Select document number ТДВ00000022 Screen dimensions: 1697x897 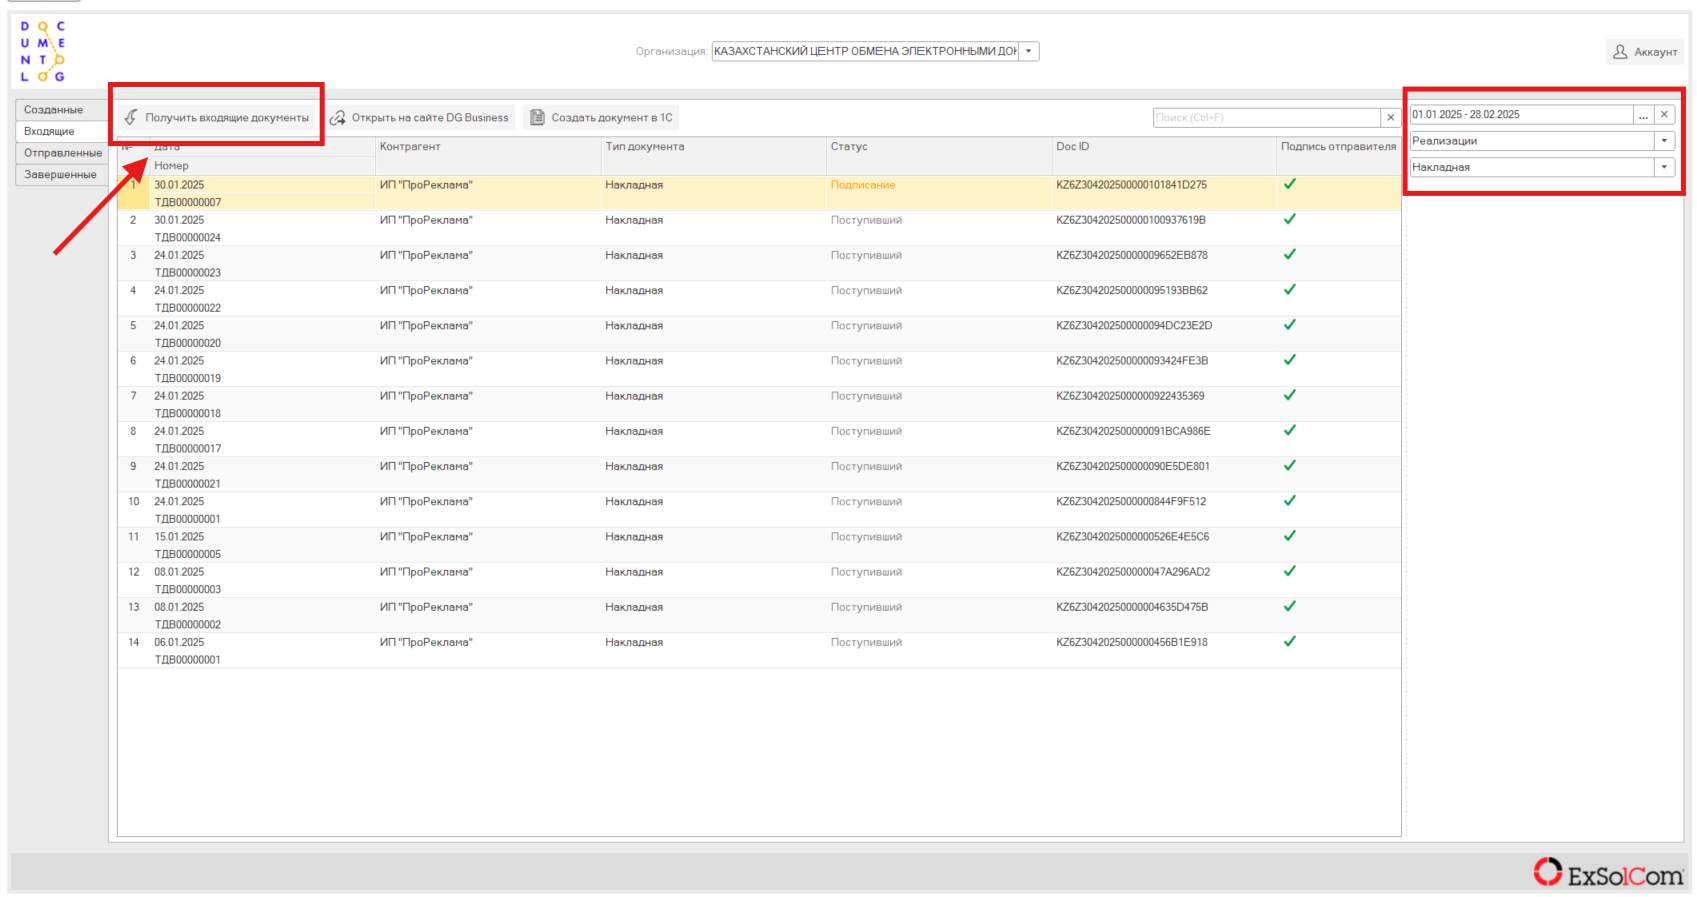pos(188,308)
